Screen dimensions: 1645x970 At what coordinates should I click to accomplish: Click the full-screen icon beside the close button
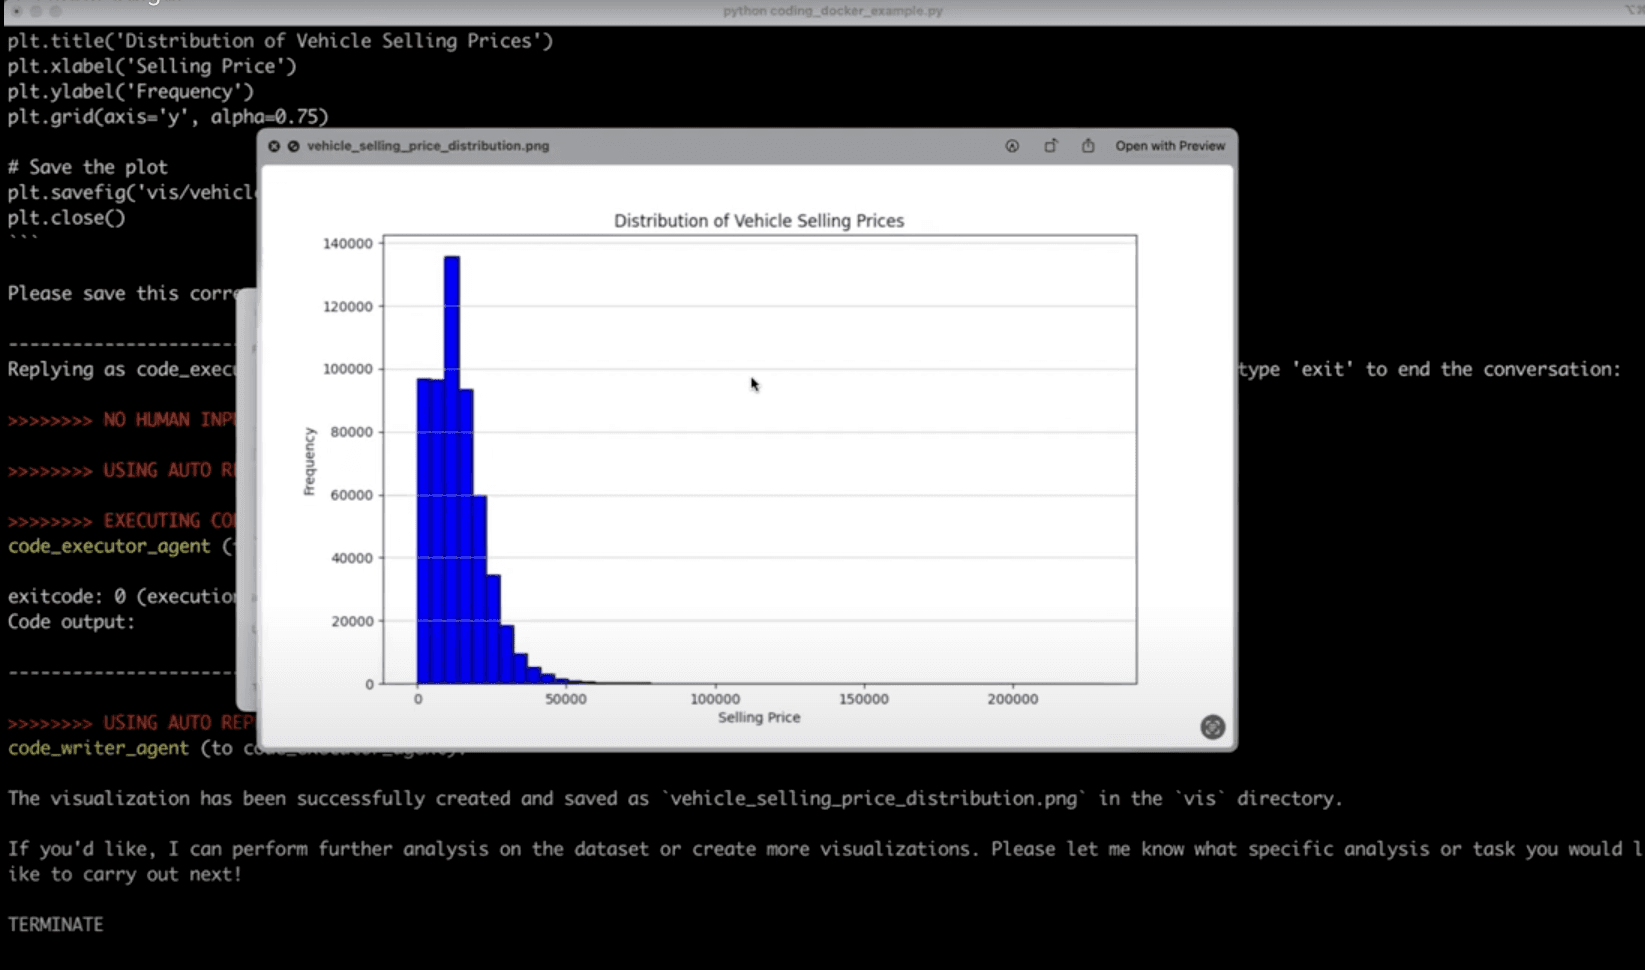[x=293, y=146]
